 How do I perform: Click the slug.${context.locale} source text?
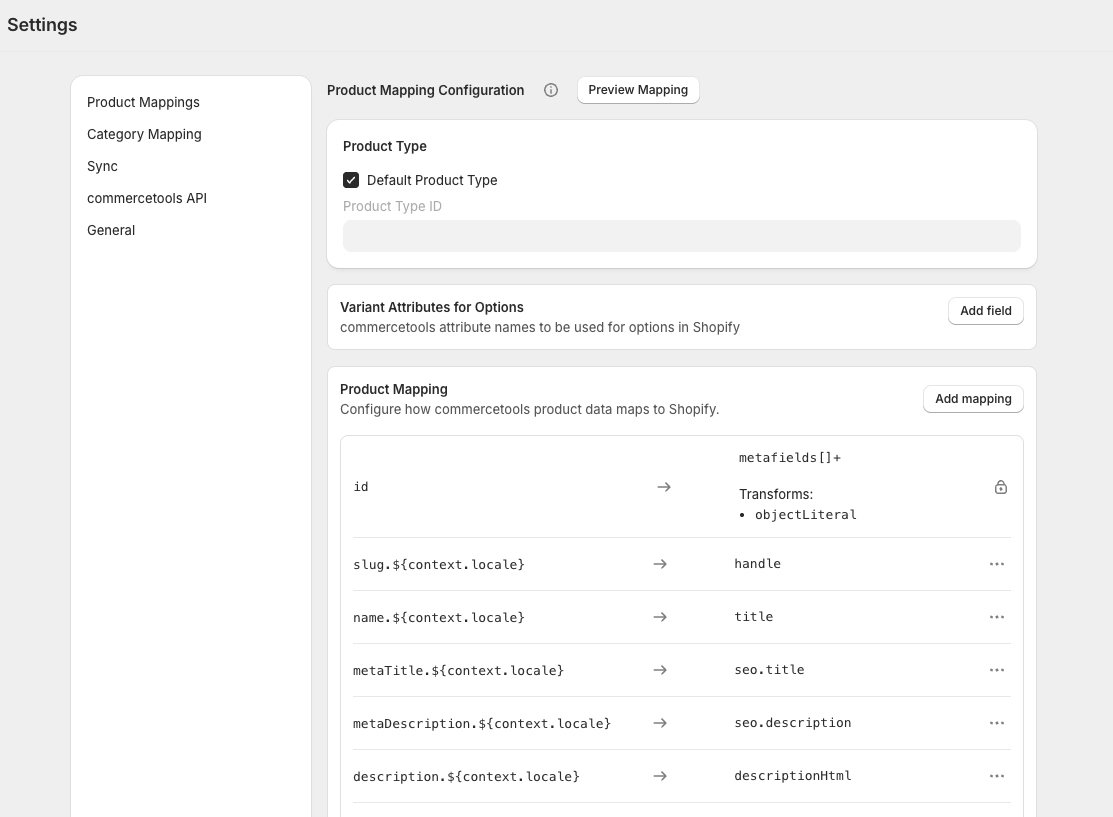pos(439,564)
